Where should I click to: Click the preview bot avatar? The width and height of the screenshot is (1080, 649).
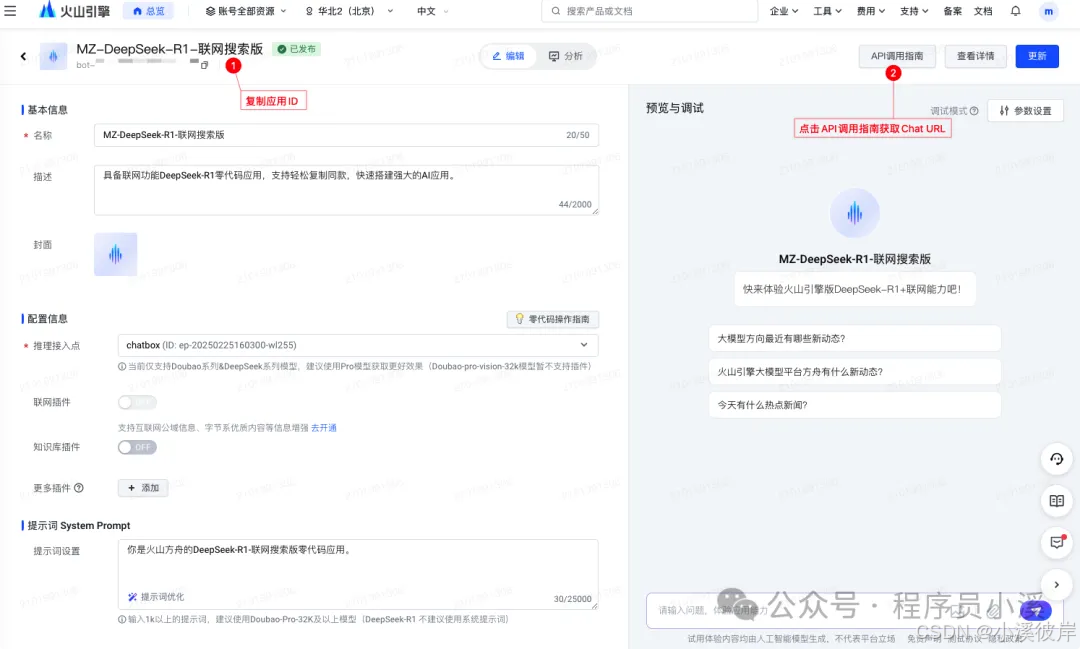tap(855, 214)
